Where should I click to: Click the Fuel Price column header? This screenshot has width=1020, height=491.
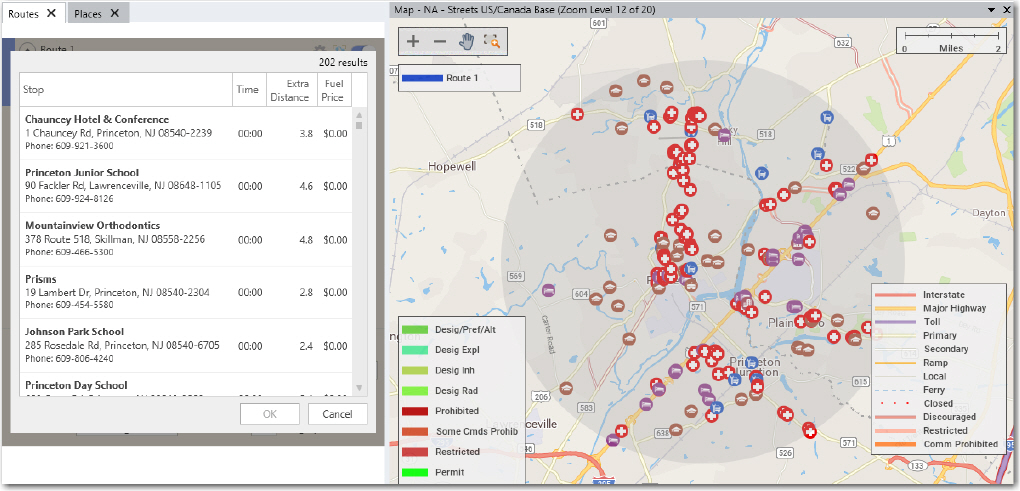coord(332,90)
